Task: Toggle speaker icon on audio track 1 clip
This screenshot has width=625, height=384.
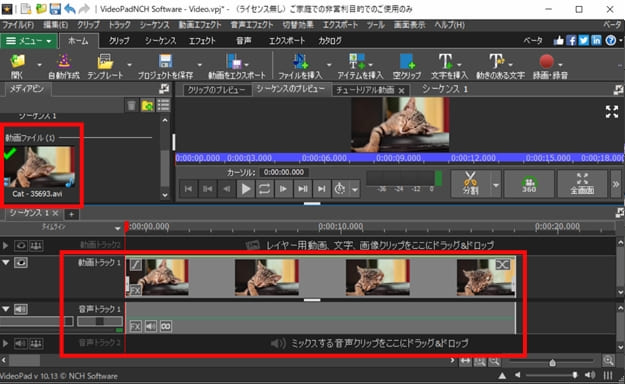Action: (151, 327)
